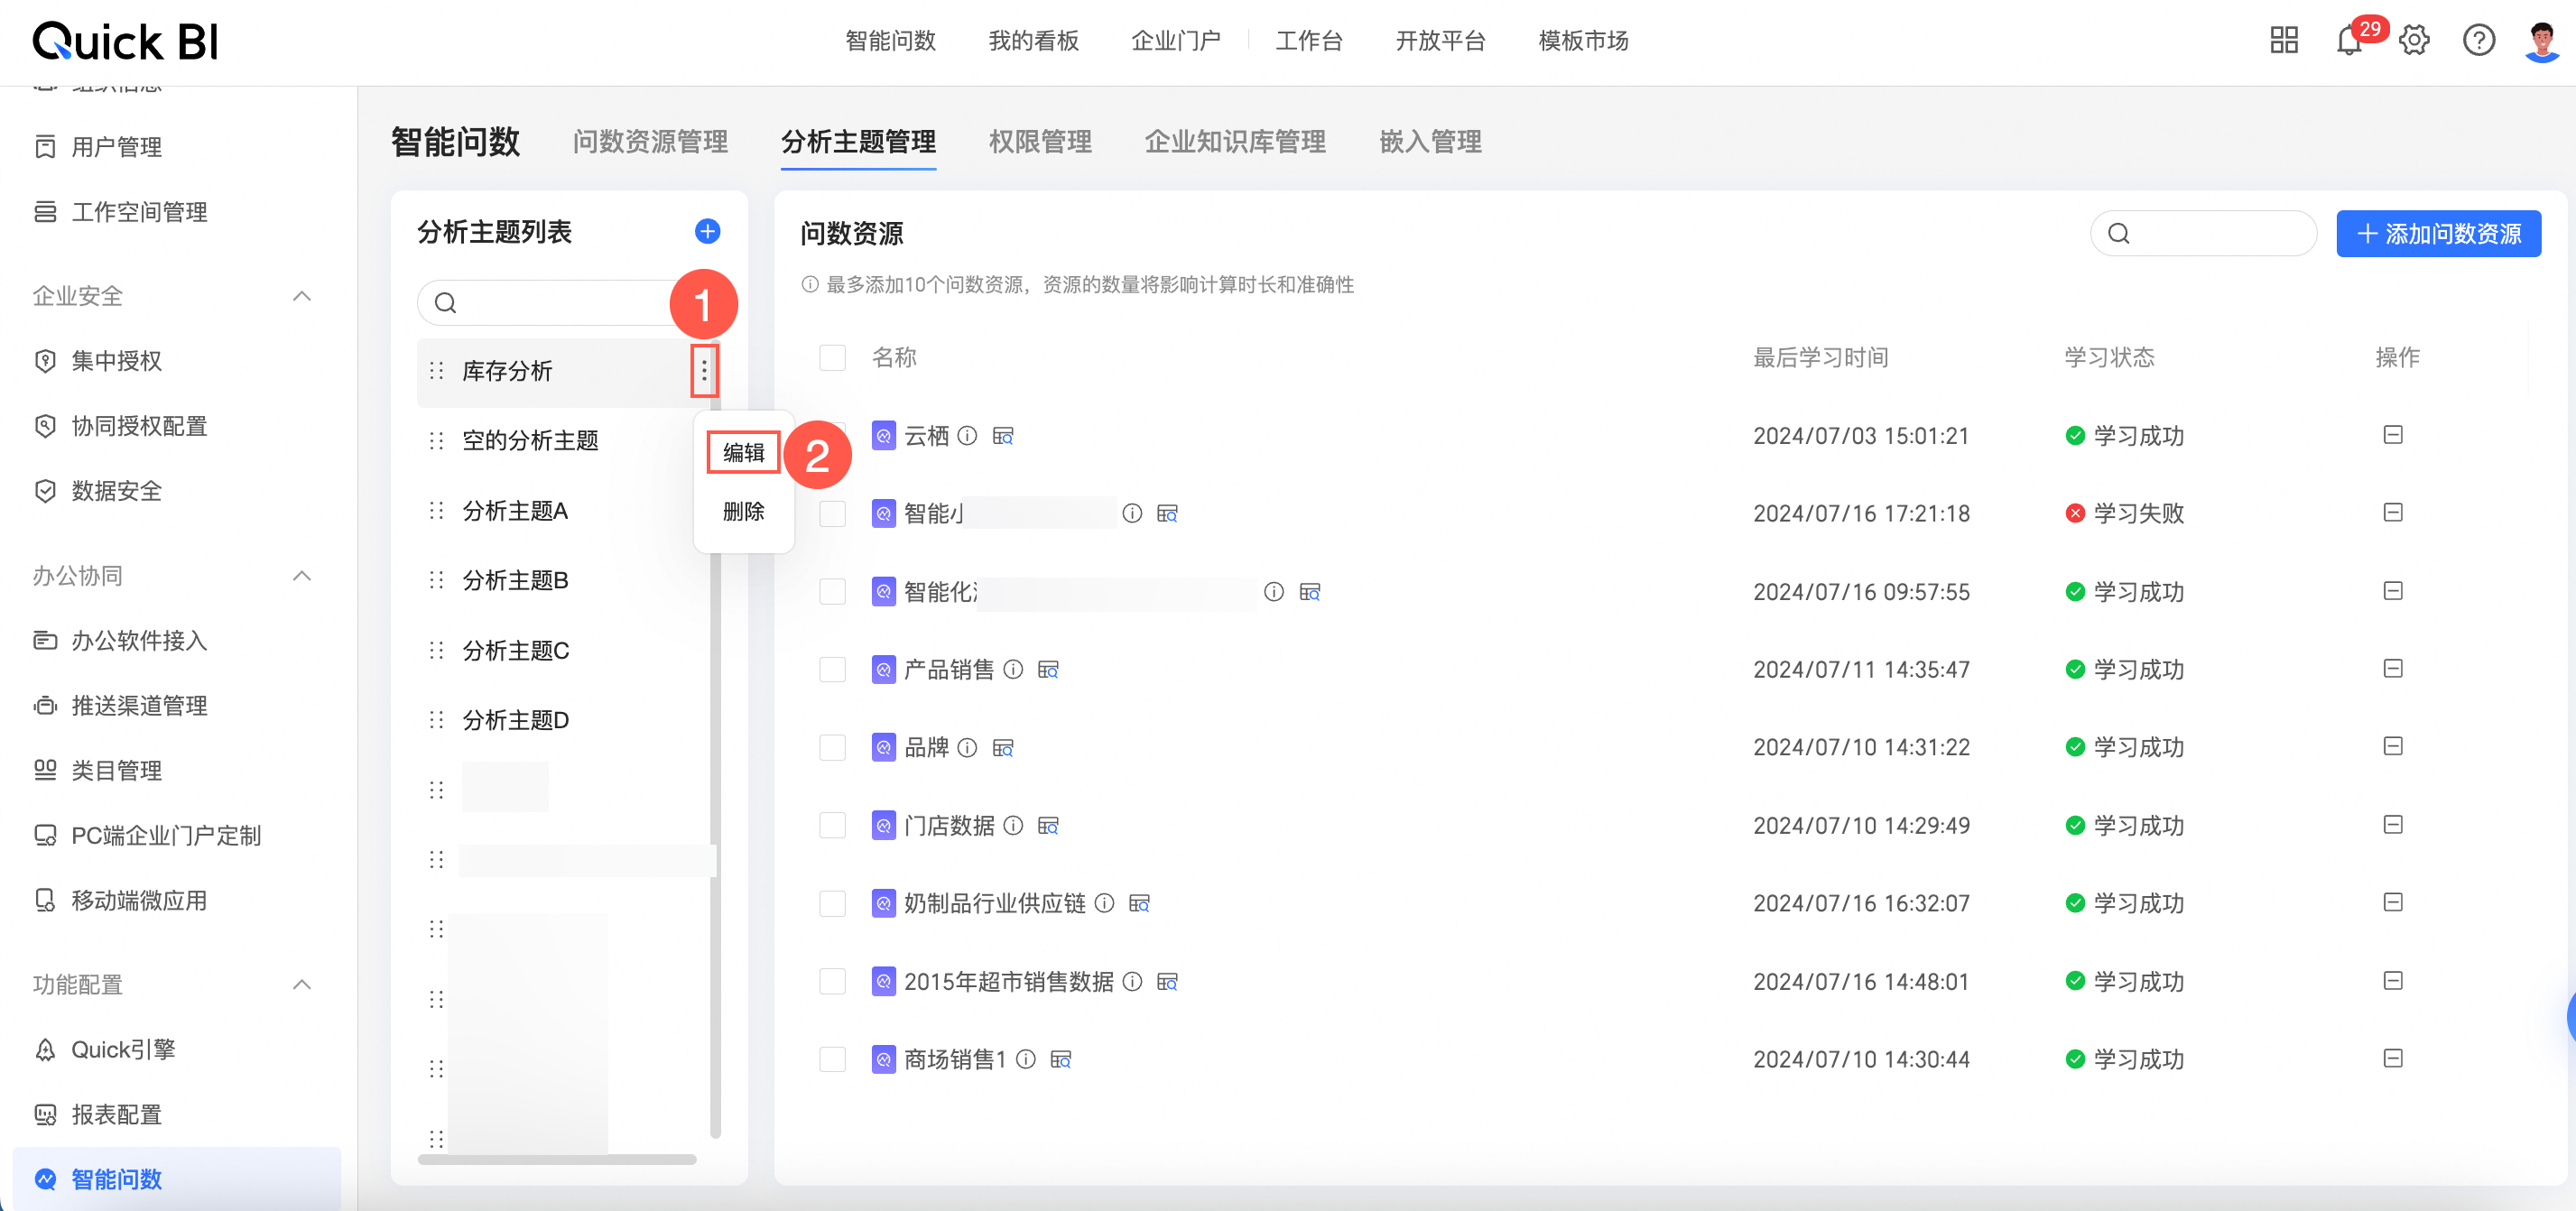
Task: Show info tooltip for 2015年超市销售数据
Action: [1132, 981]
